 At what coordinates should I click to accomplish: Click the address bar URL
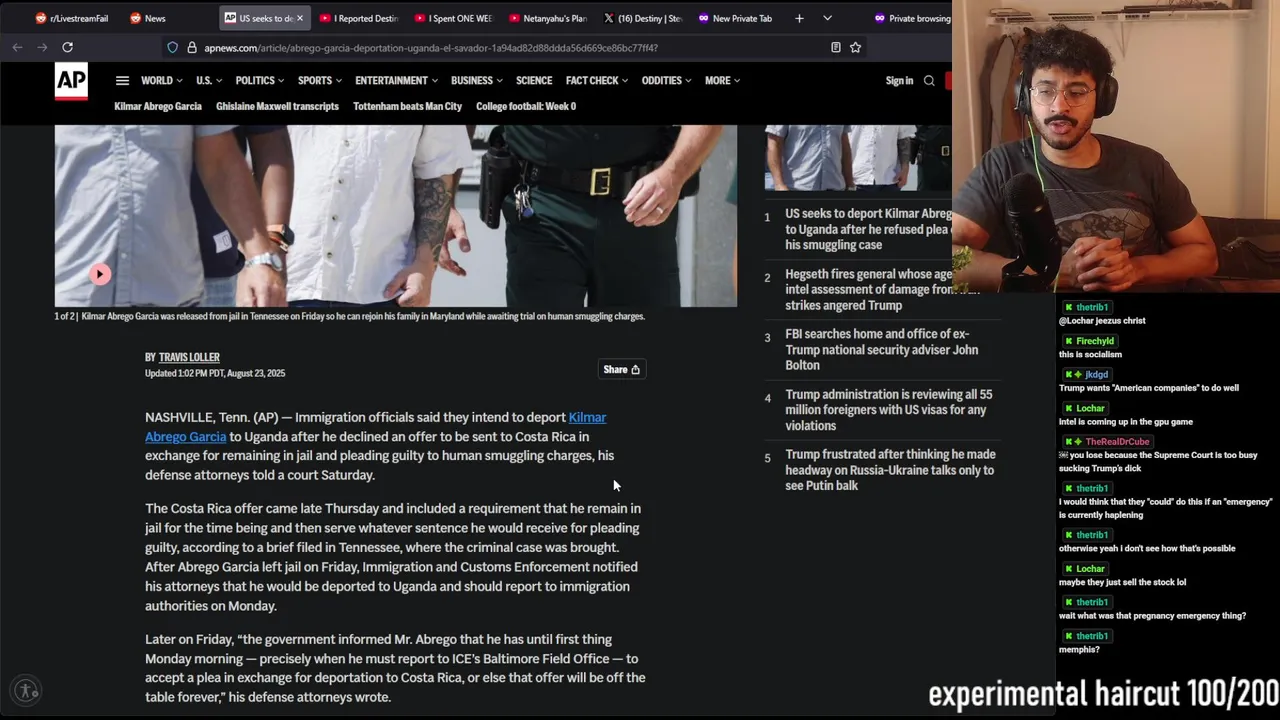pyautogui.click(x=430, y=47)
